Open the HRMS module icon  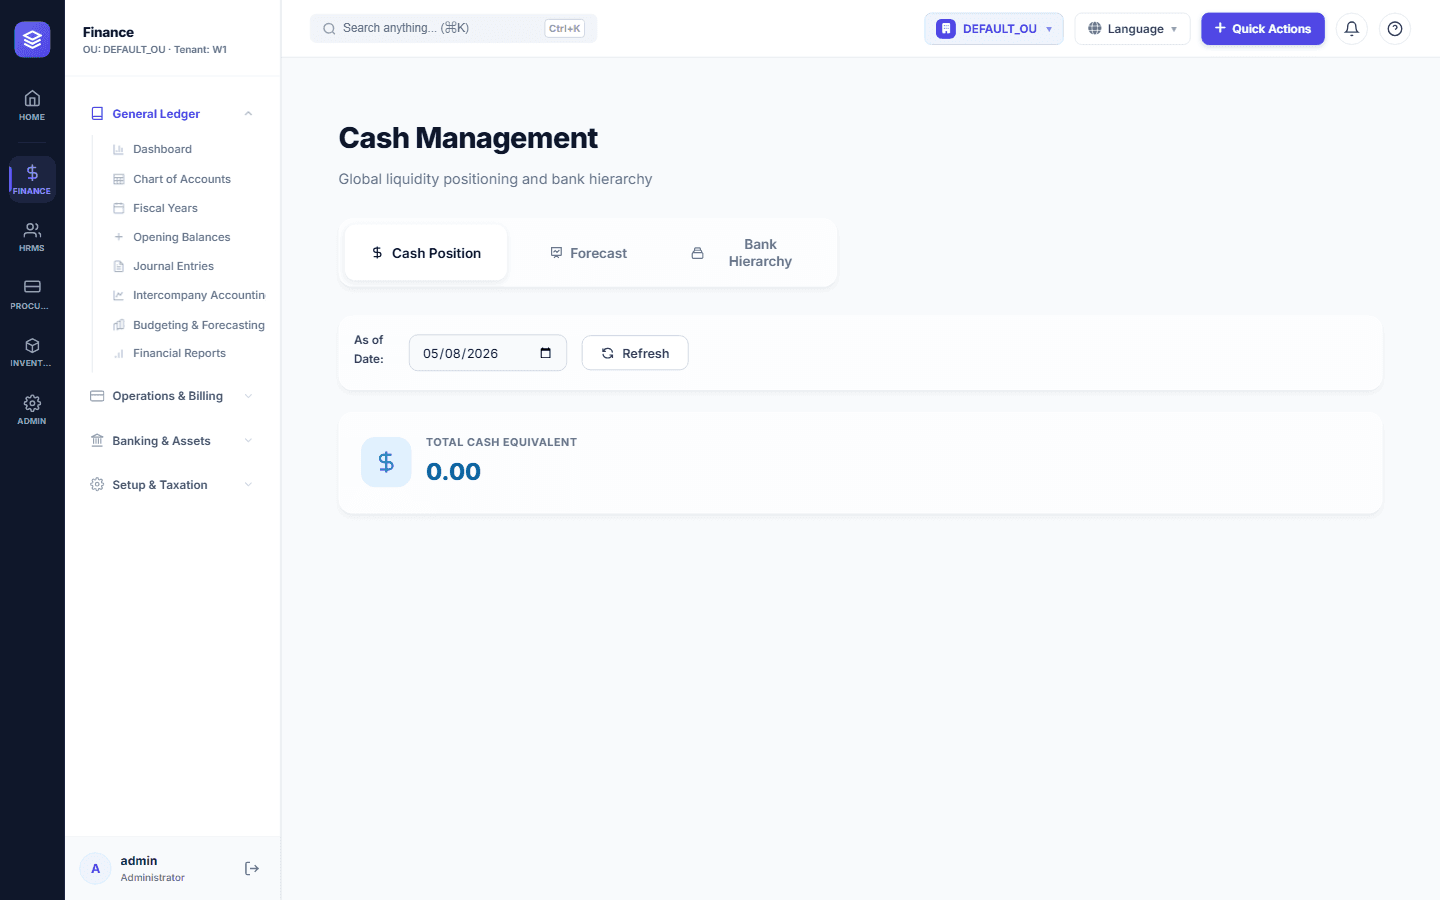32,237
